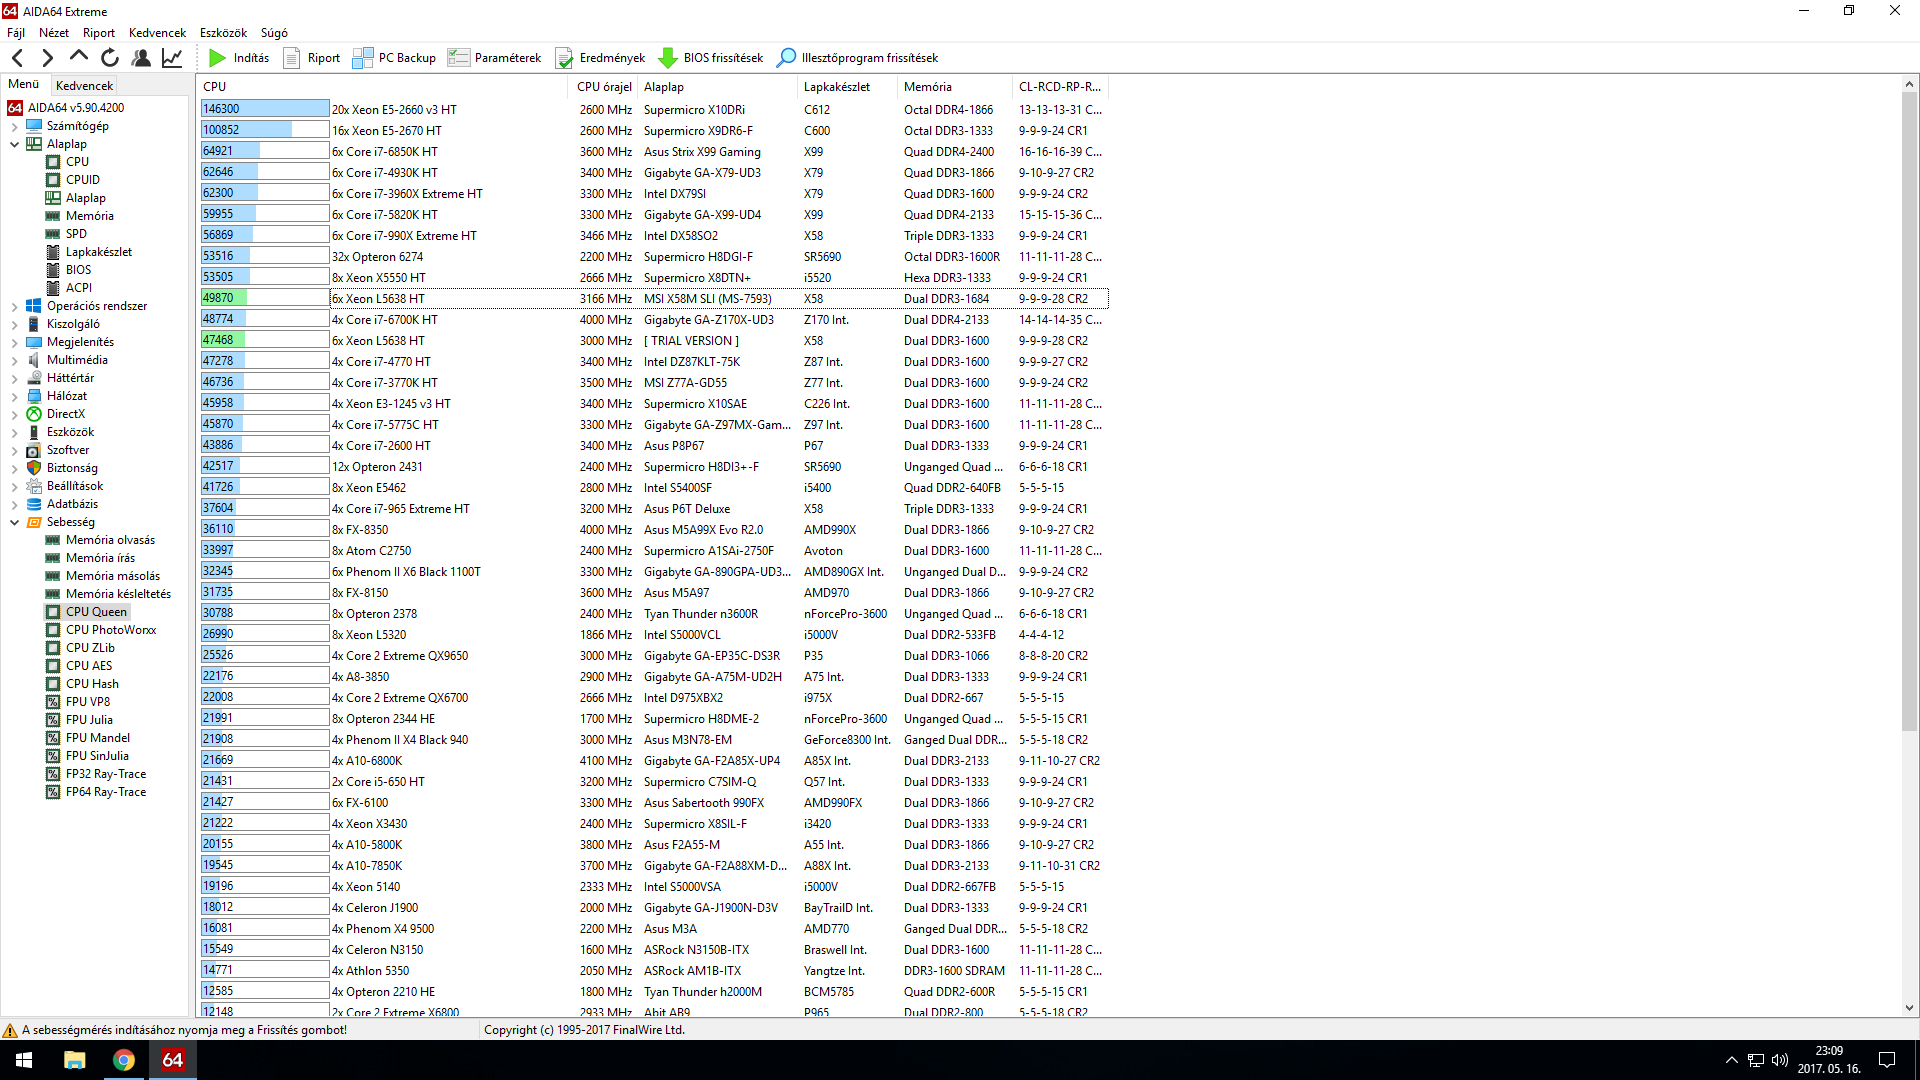Select FP64 Ray-Trace benchmark item
The height and width of the screenshot is (1080, 1920).
click(106, 792)
